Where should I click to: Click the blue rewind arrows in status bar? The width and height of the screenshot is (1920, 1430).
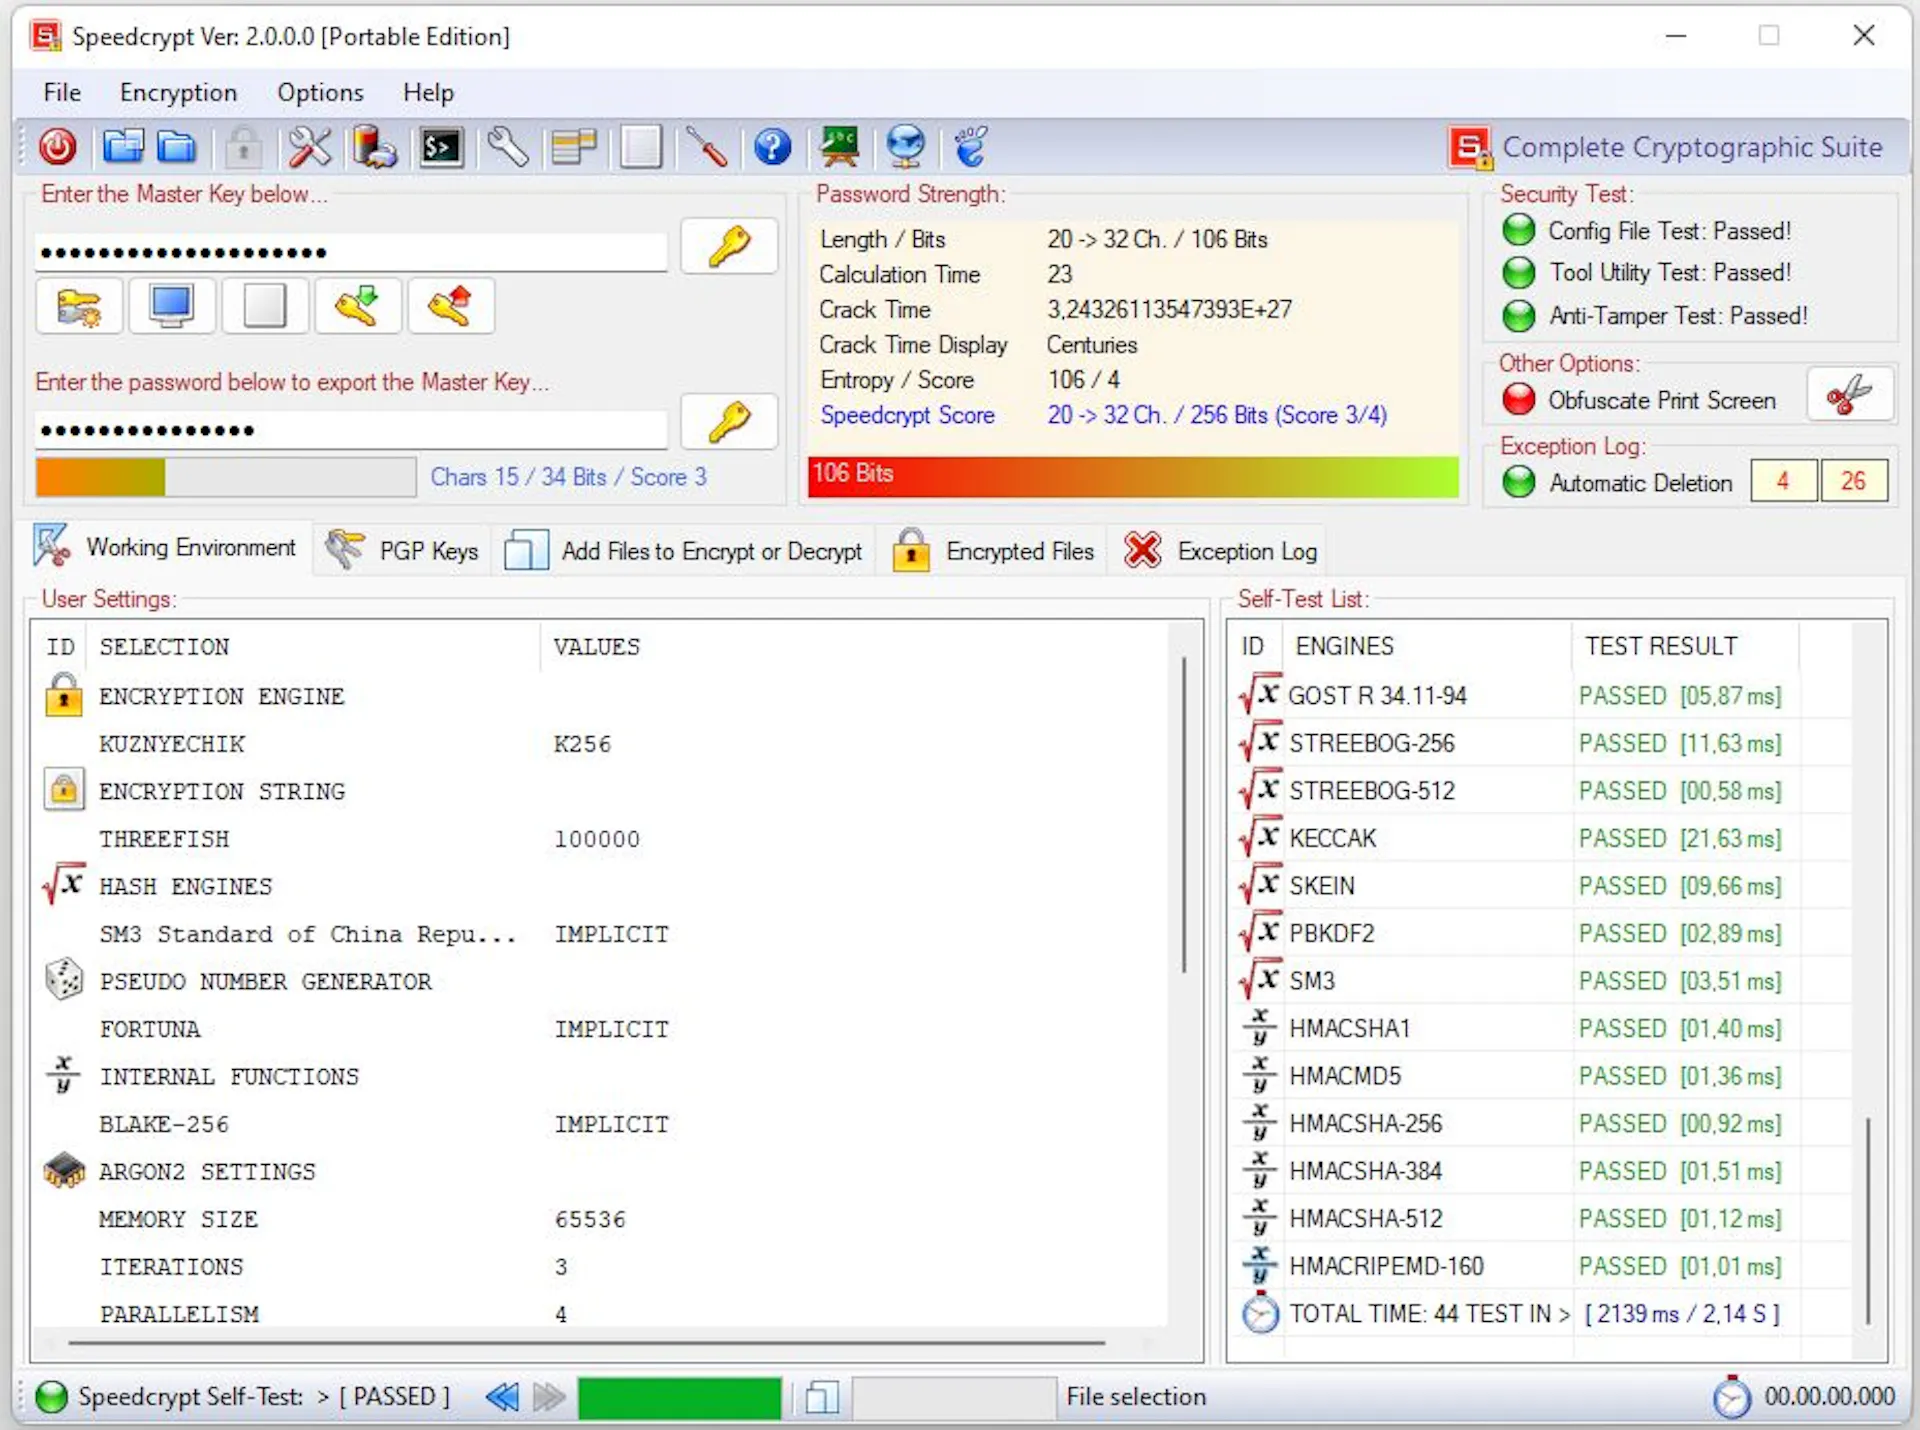502,1397
